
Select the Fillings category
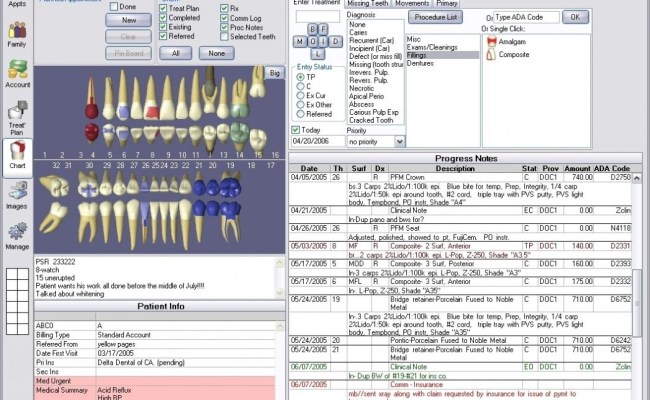[442, 55]
